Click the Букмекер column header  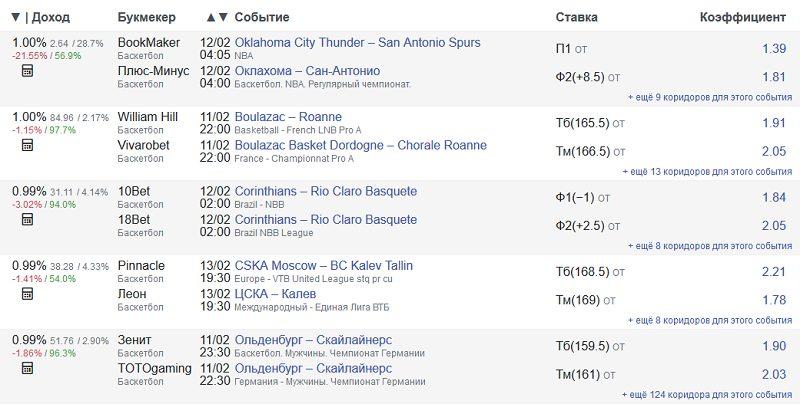[149, 17]
